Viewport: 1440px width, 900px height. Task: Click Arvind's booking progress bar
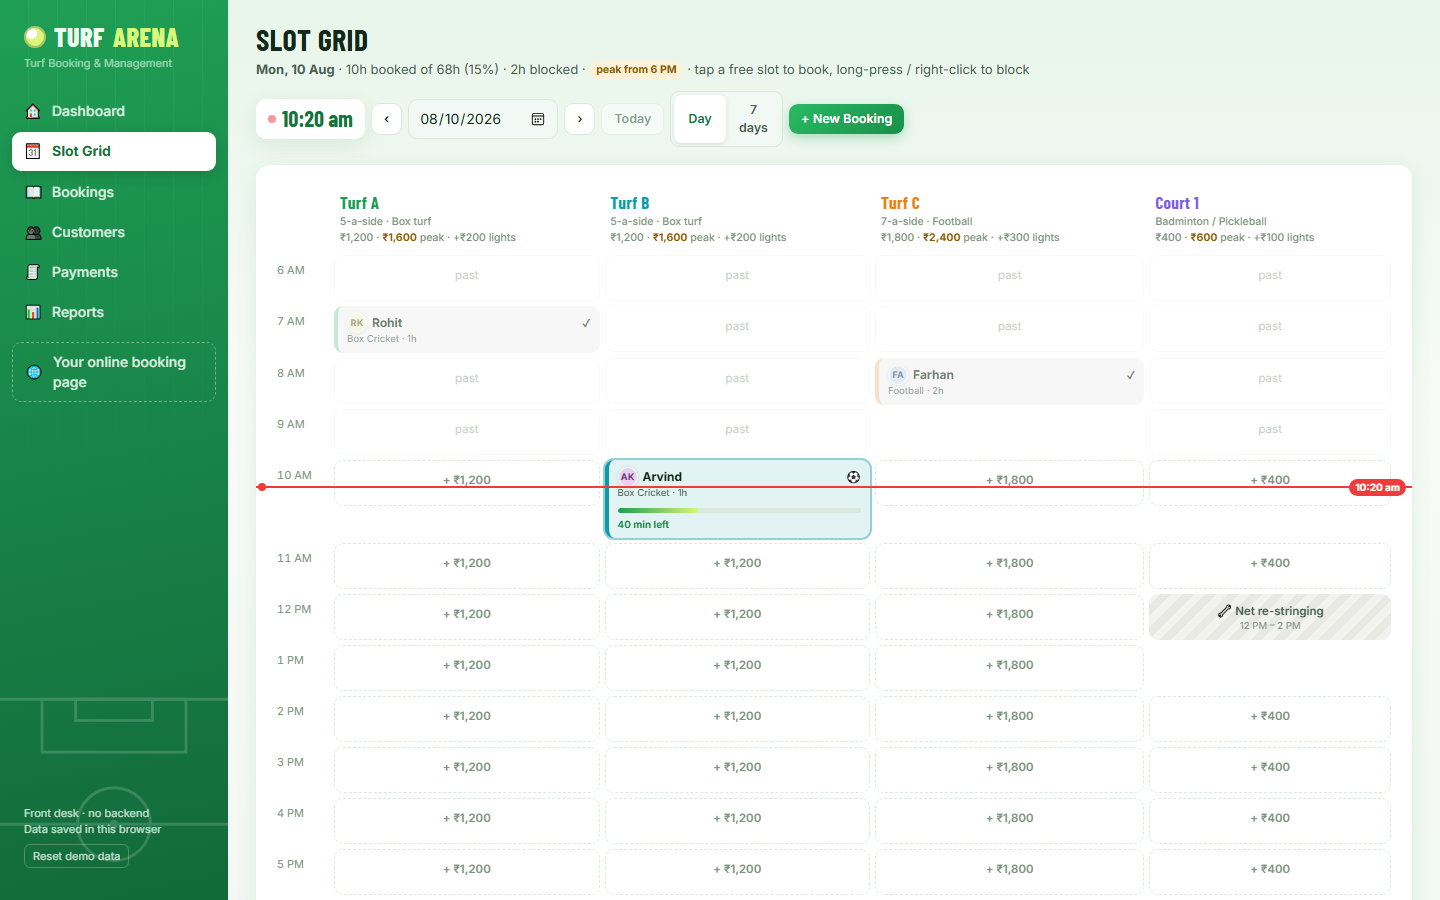tap(739, 510)
